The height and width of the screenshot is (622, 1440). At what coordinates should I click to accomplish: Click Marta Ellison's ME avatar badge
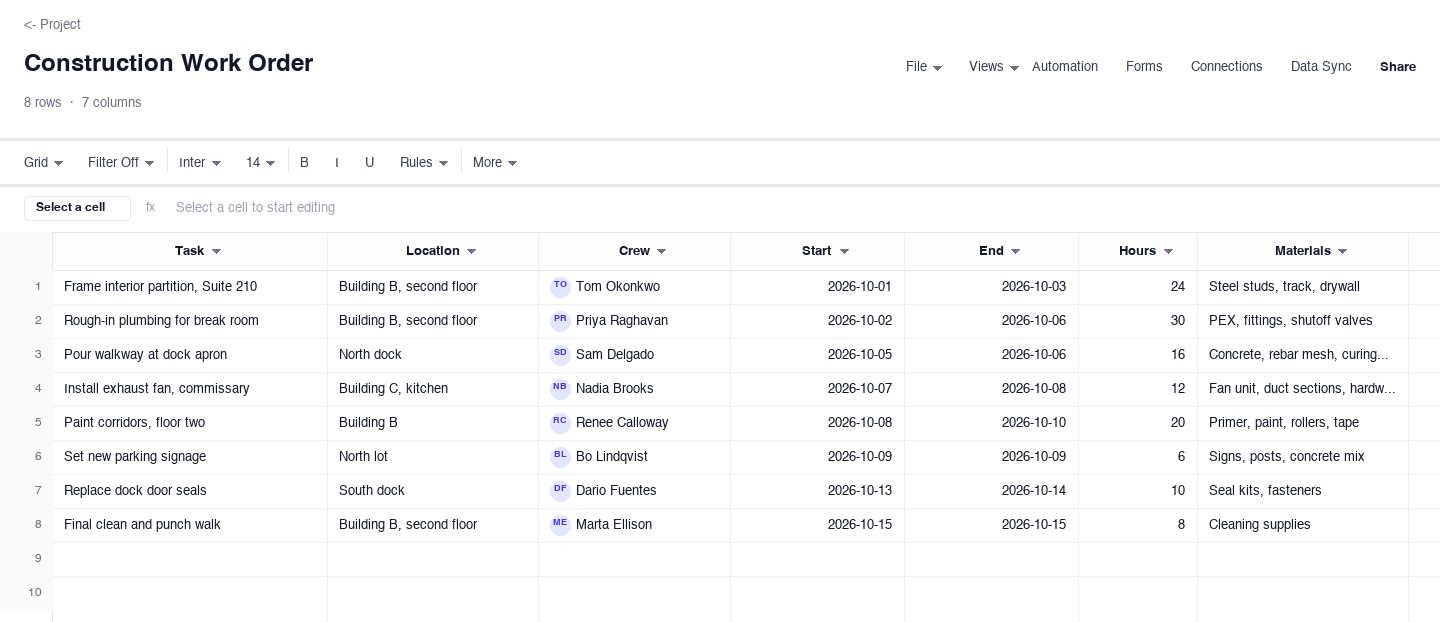[560, 525]
